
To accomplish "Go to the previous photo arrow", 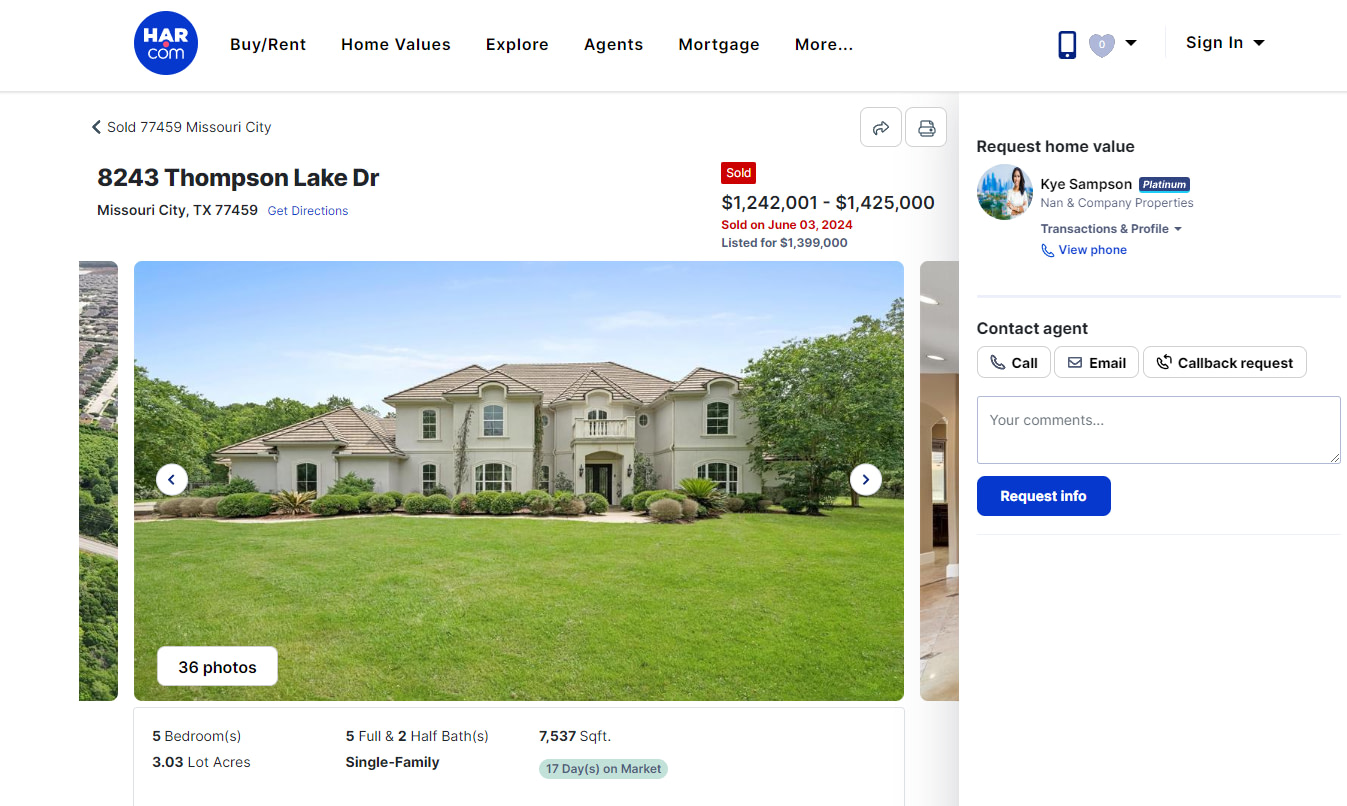I will 172,480.
